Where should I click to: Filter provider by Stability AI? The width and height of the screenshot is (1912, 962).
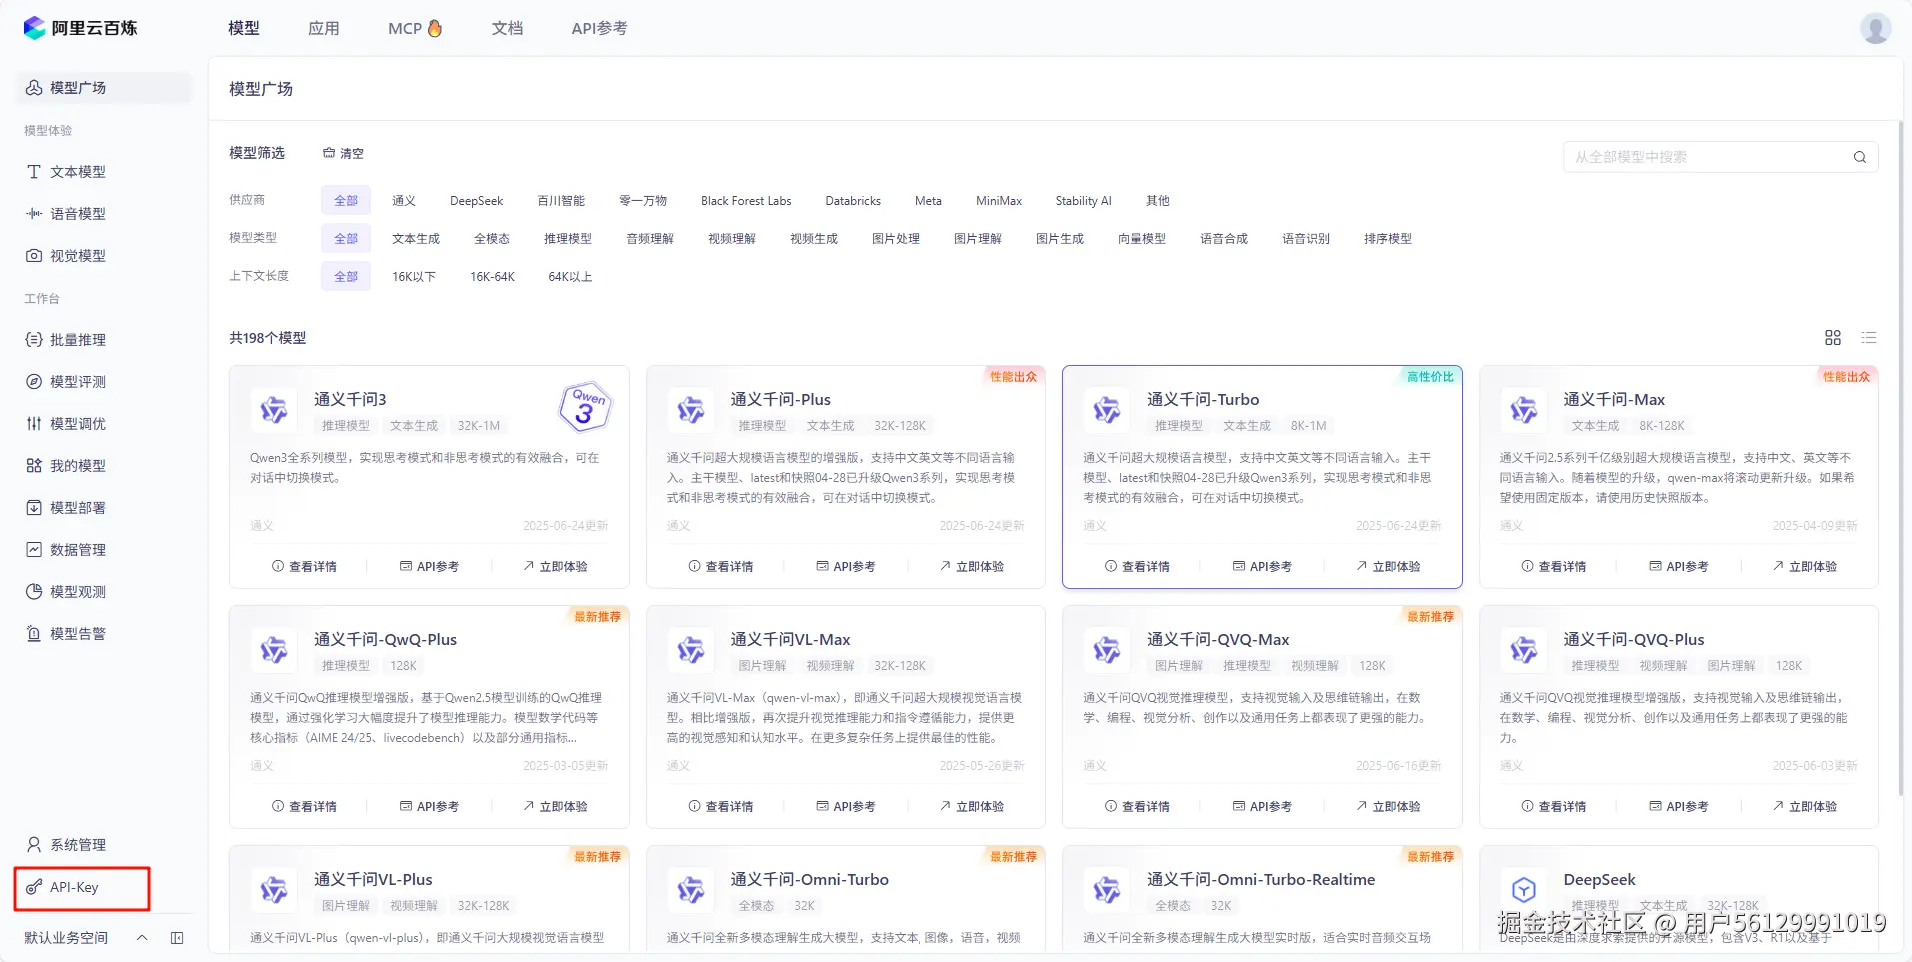pos(1083,201)
